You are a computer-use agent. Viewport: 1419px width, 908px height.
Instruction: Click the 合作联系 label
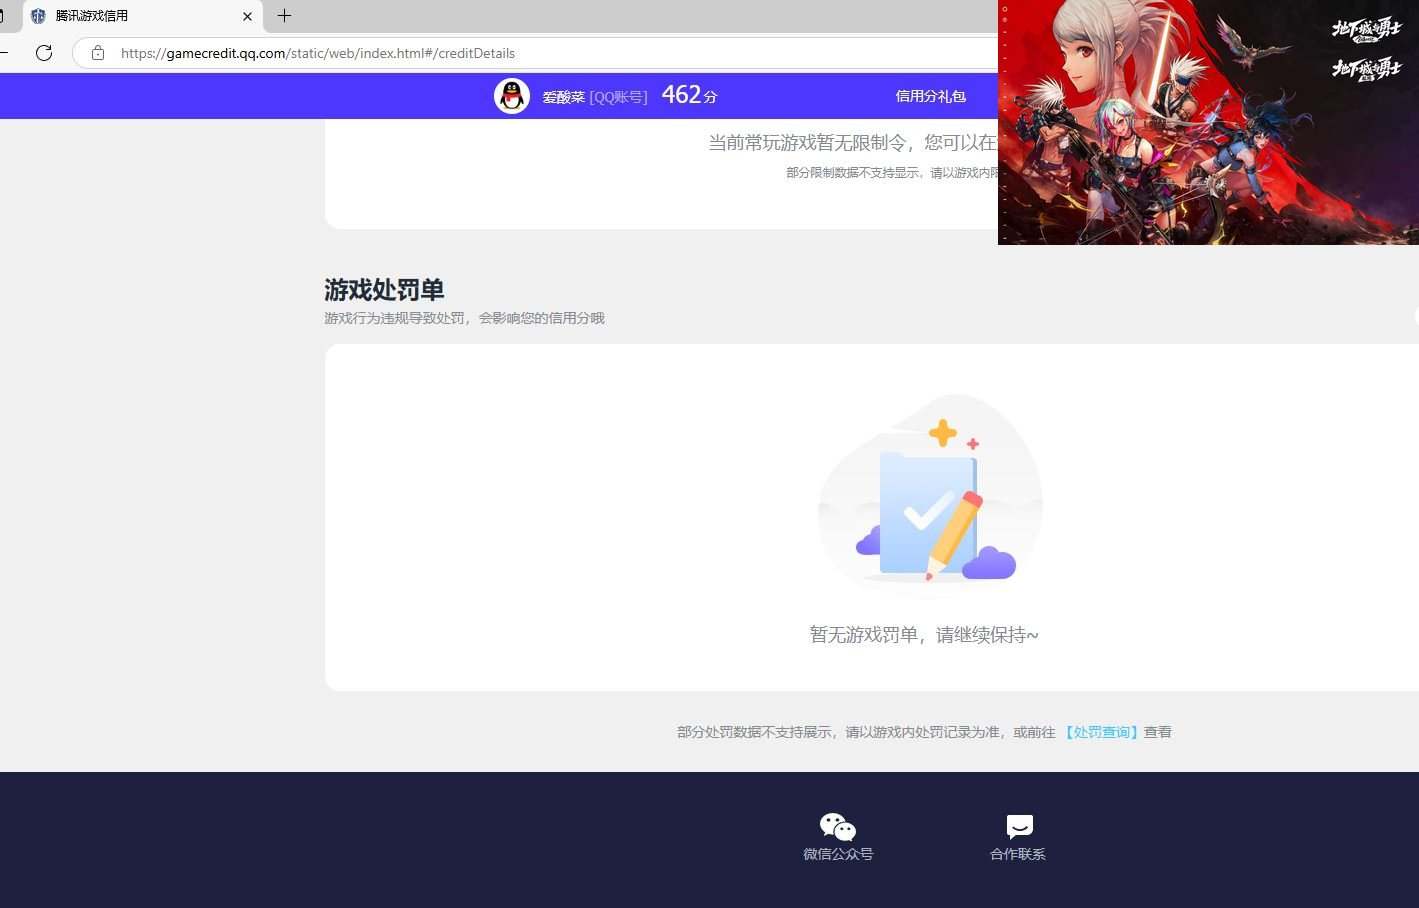pyautogui.click(x=1018, y=854)
